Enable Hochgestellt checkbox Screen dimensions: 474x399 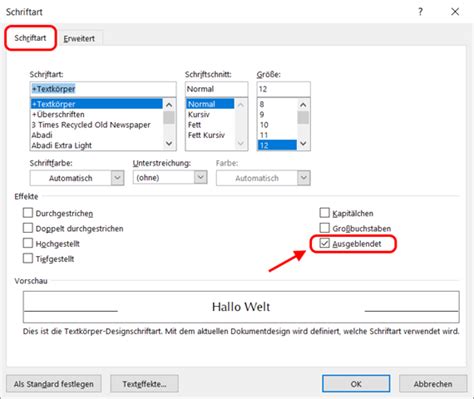pyautogui.click(x=28, y=243)
